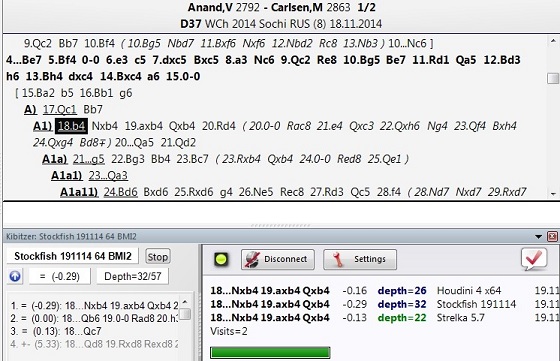
Task: Click the blue up-arrow engine icon
Action: point(15,276)
